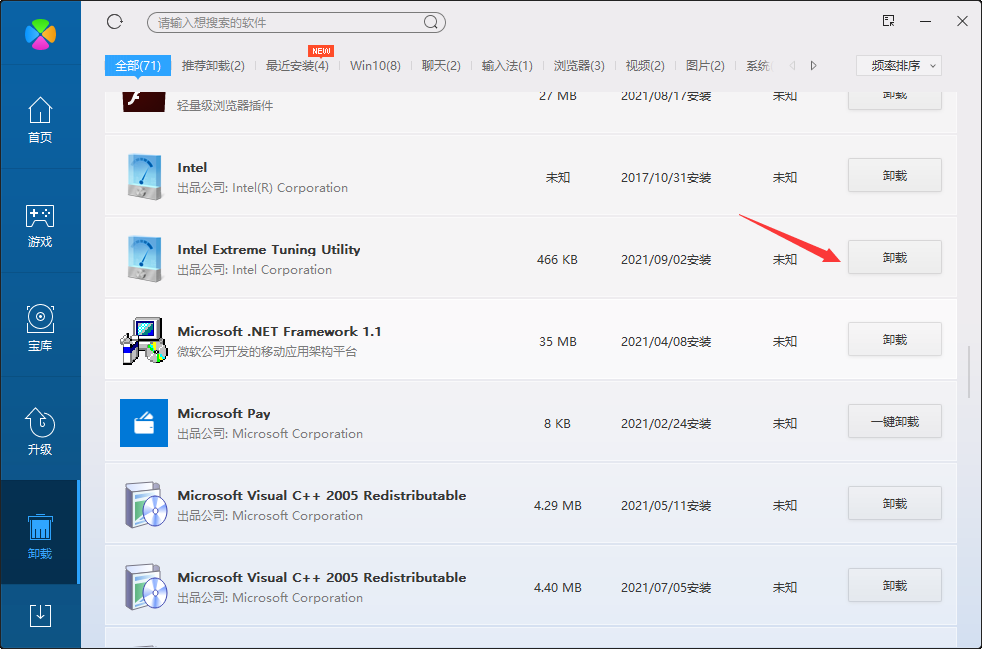Image resolution: width=982 pixels, height=649 pixels.
Task: Open the 频率排序 sort dropdown
Action: pos(899,65)
